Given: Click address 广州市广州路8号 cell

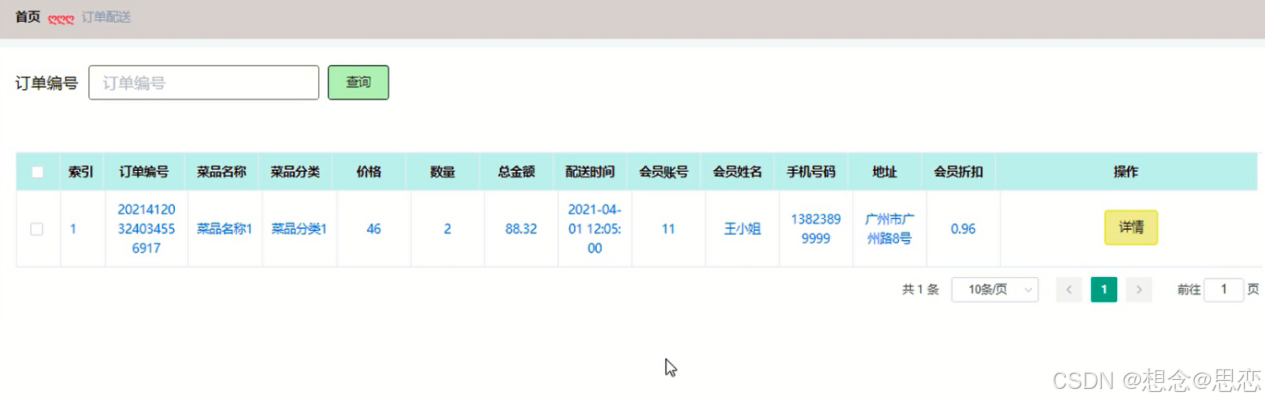Looking at the screenshot, I should (x=889, y=229).
